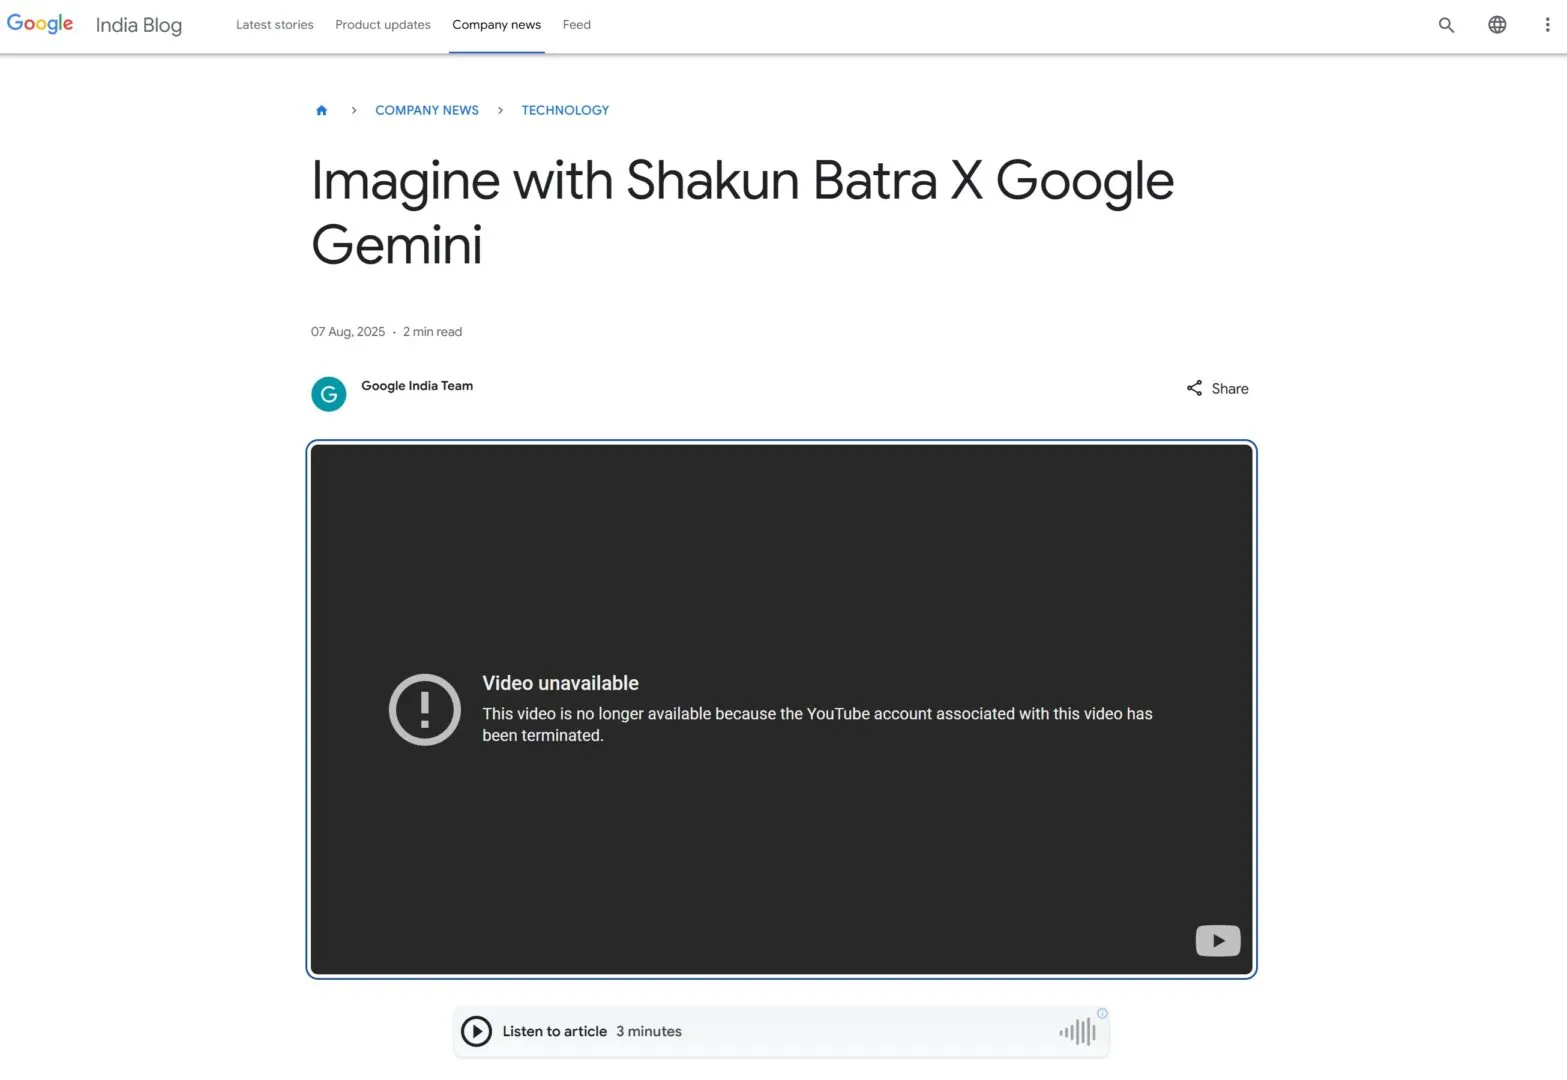Click the Google India Team author name
1567x1080 pixels.
tap(417, 386)
